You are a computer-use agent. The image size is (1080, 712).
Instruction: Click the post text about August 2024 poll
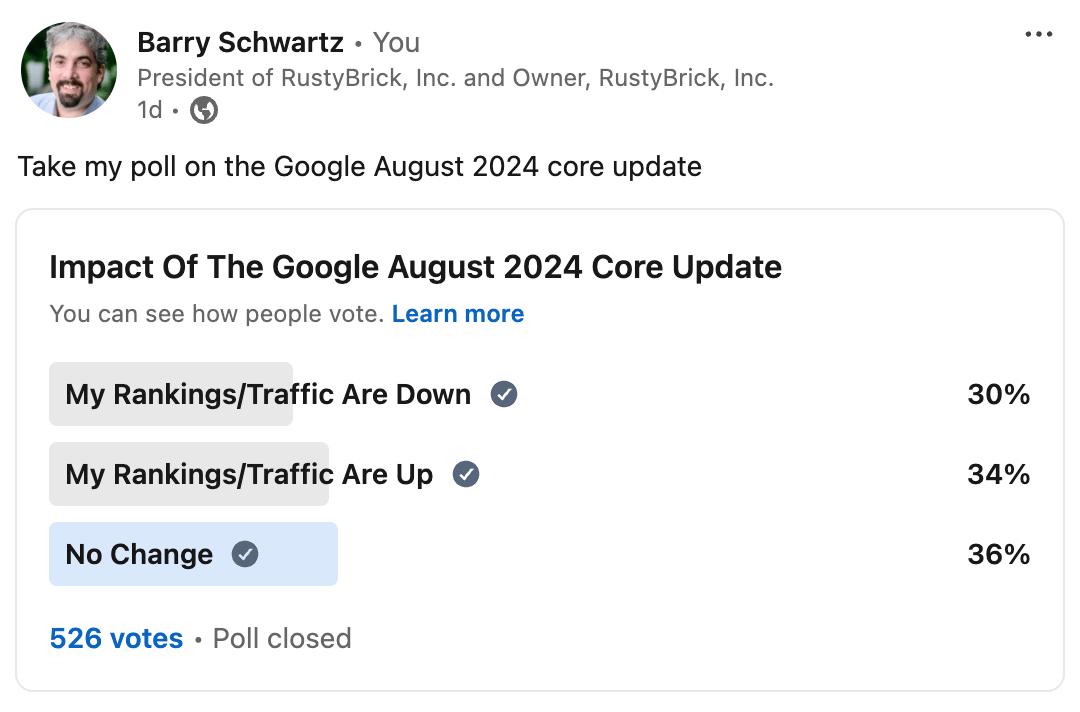359,166
